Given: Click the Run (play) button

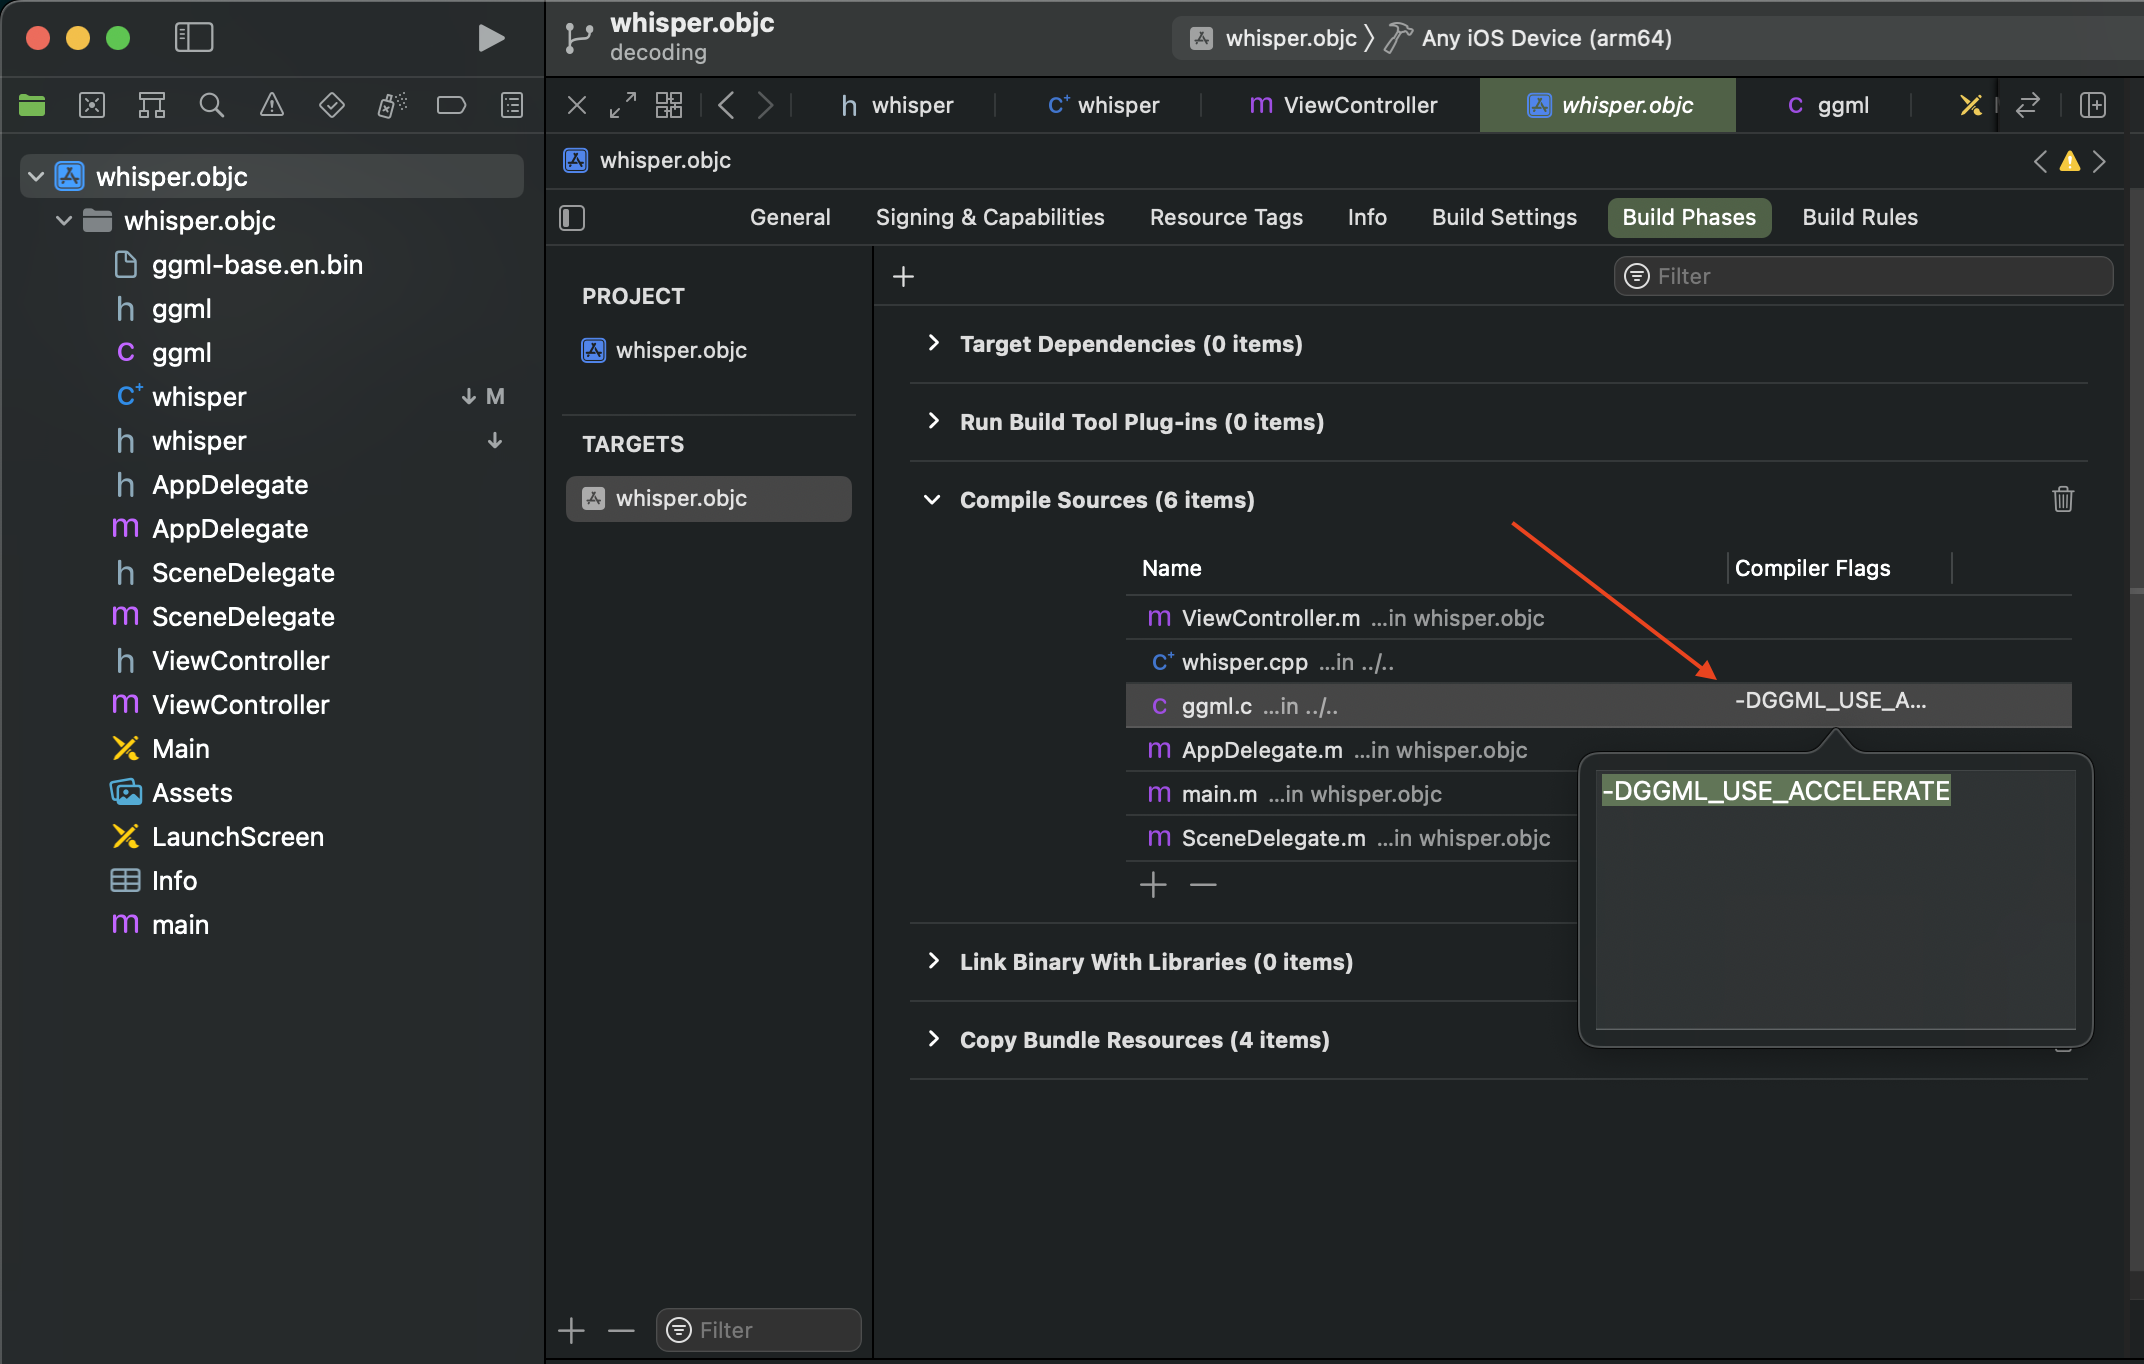Looking at the screenshot, I should pos(490,38).
